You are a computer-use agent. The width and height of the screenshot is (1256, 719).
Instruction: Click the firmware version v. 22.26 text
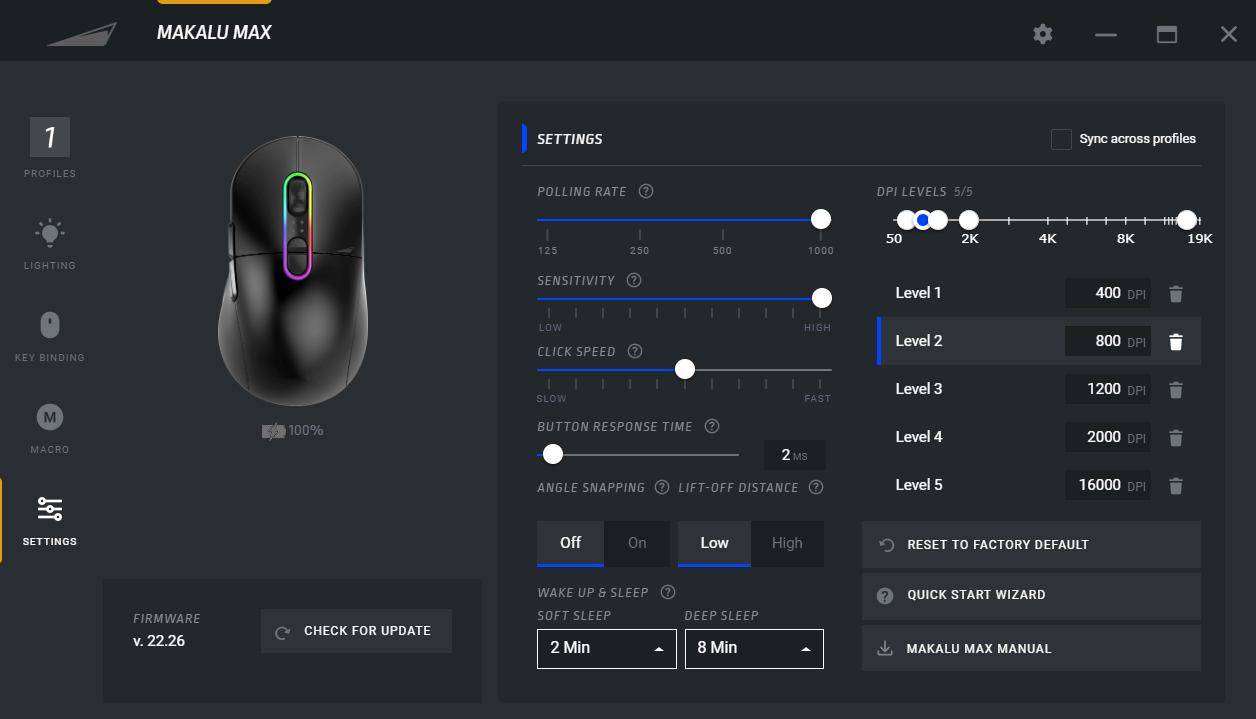coord(159,641)
